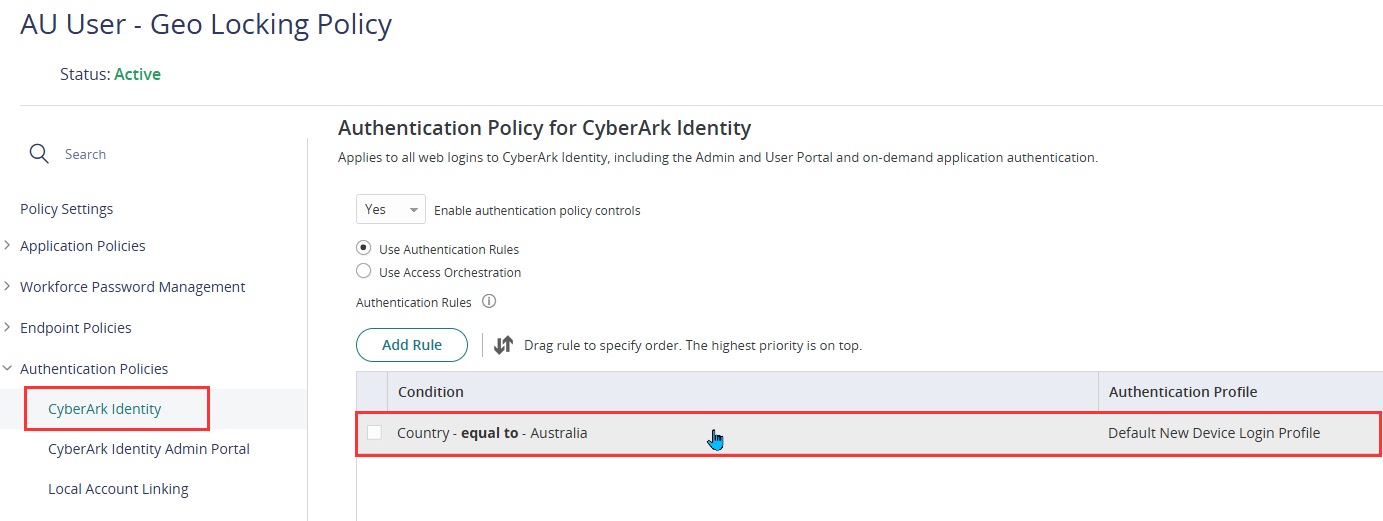The height and width of the screenshot is (521, 1383).
Task: Click the Add Rule button
Action: click(x=412, y=345)
